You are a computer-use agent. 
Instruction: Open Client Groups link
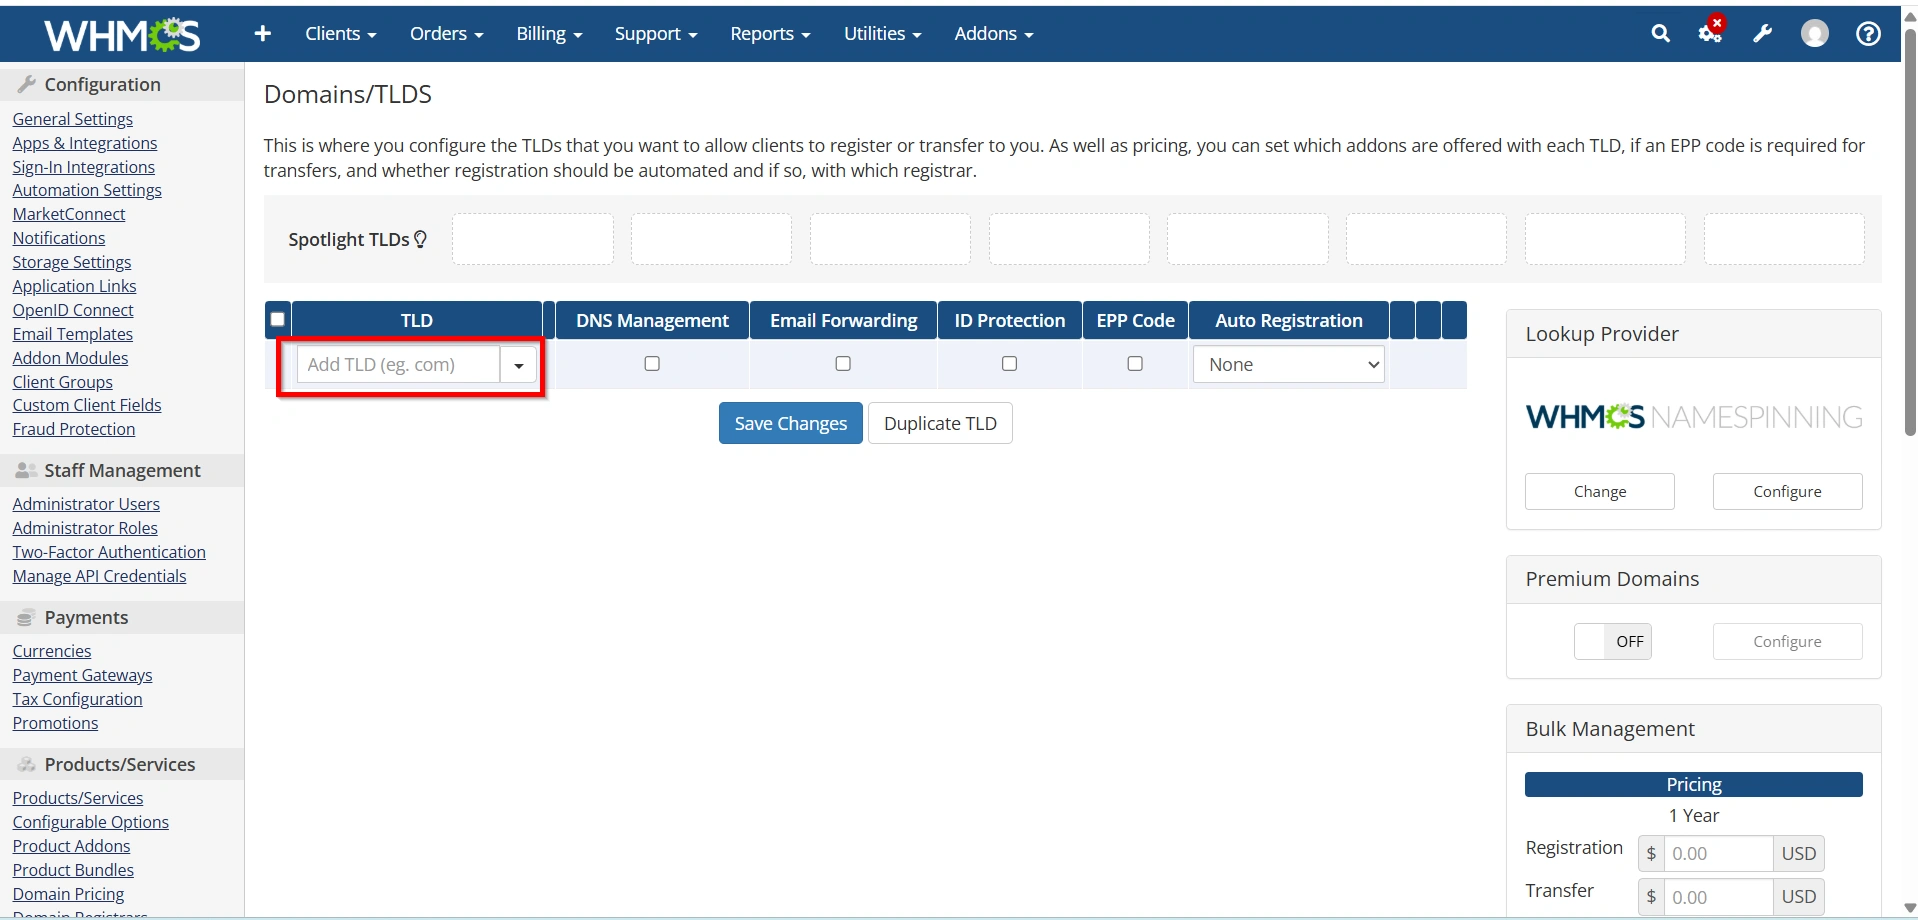tap(63, 382)
